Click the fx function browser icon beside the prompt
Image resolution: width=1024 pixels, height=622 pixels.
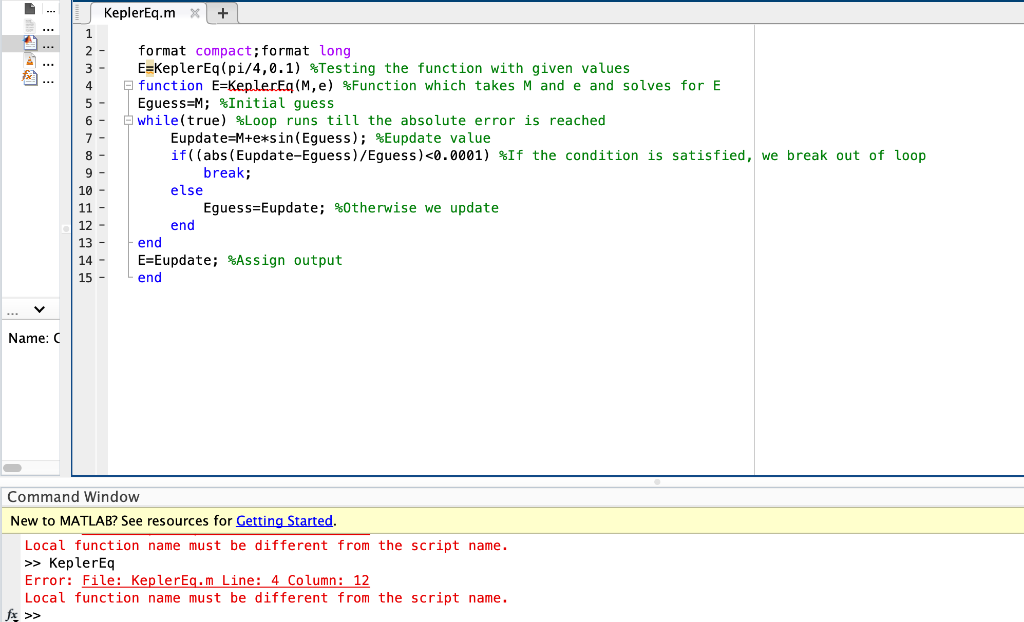pos(12,615)
